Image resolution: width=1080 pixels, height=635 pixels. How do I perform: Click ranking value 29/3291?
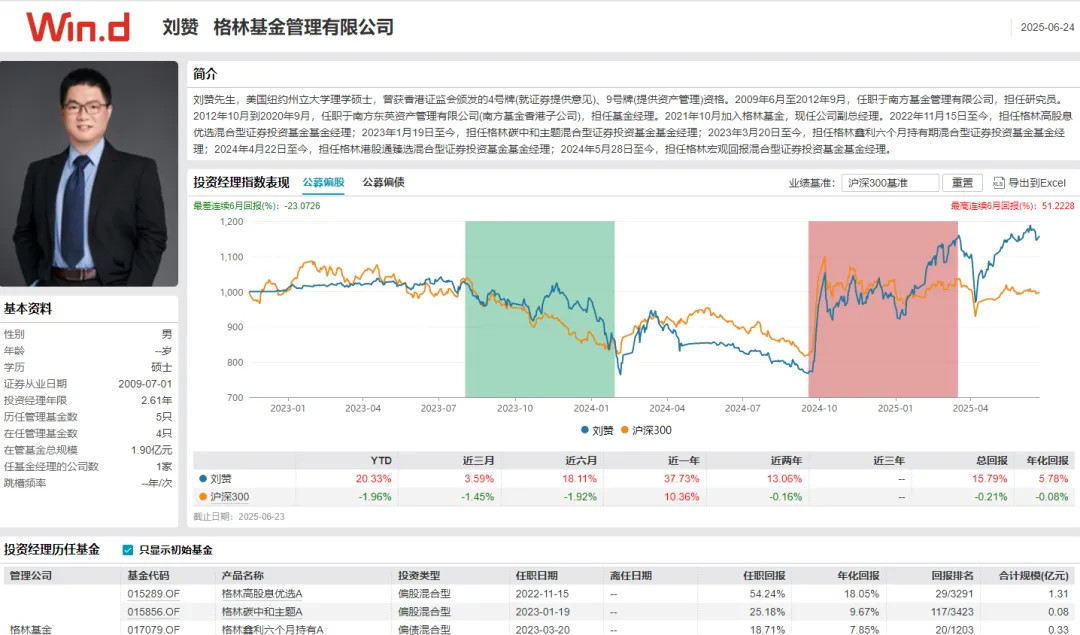[955, 594]
